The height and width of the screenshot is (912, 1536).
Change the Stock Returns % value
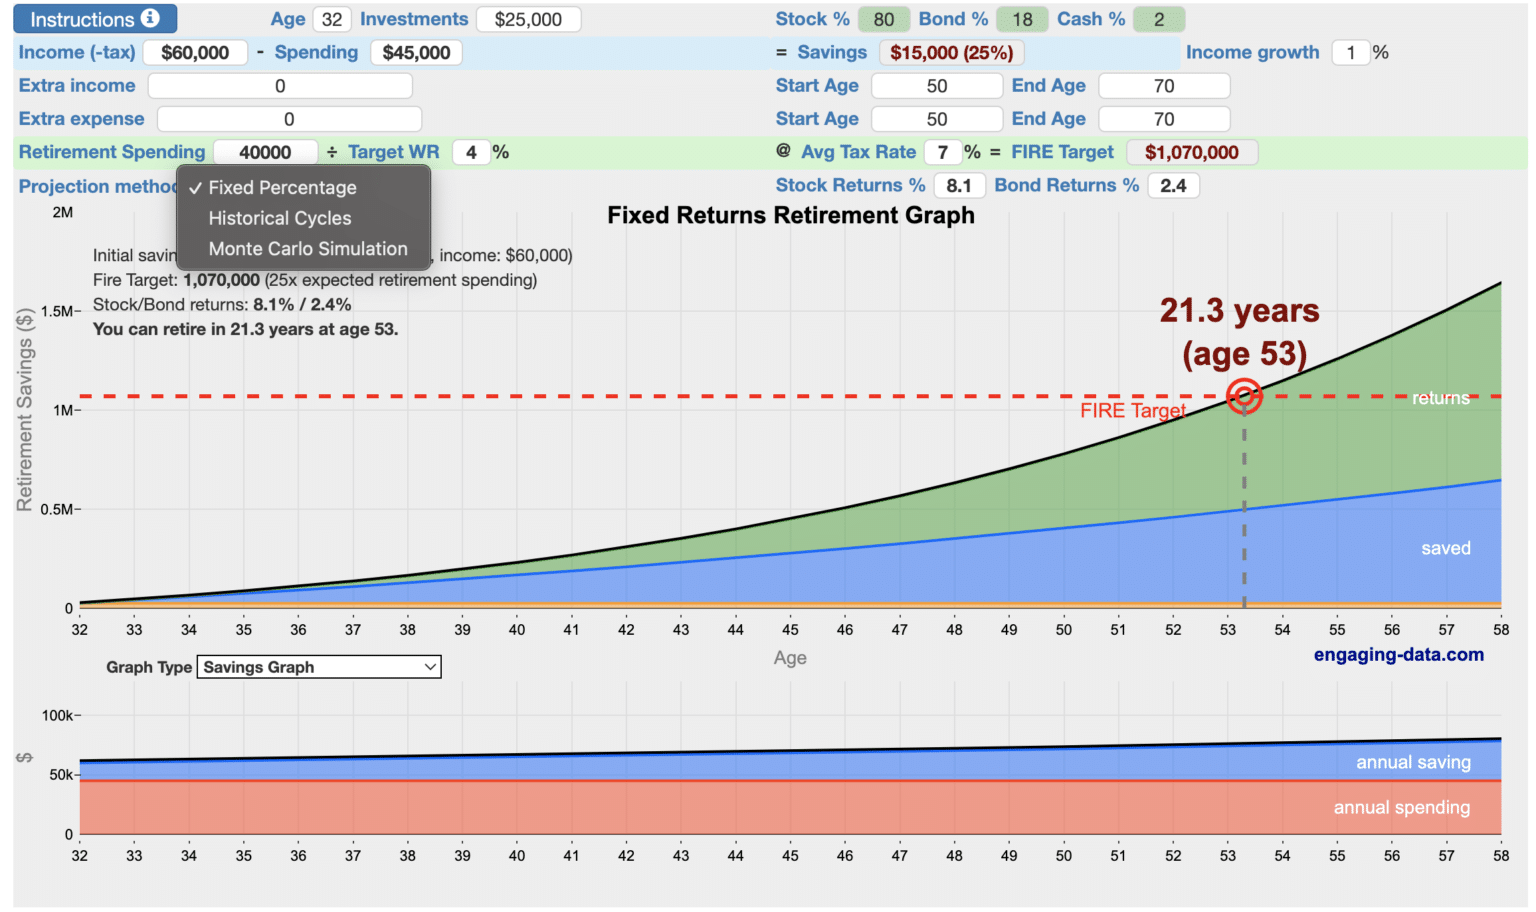(959, 185)
